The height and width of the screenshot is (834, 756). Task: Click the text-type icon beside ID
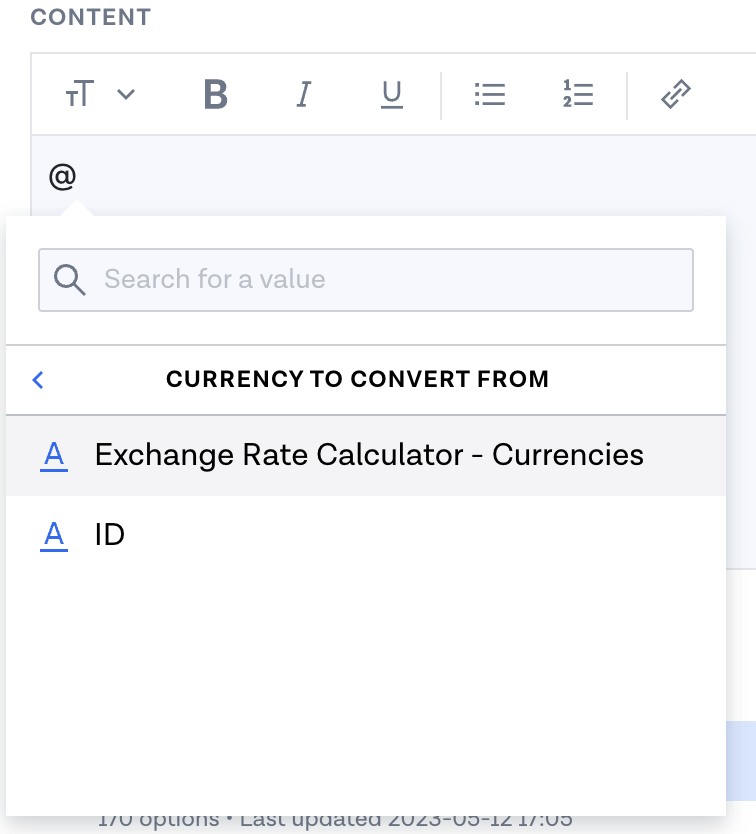[x=54, y=535]
